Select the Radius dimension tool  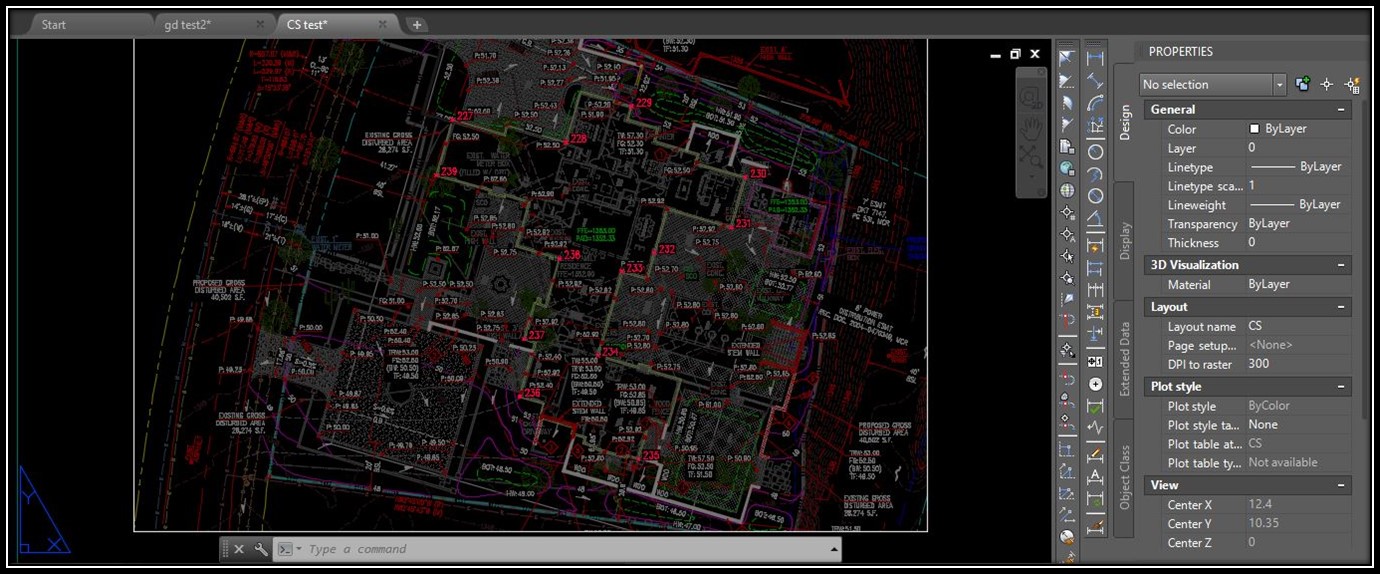coord(1095,152)
